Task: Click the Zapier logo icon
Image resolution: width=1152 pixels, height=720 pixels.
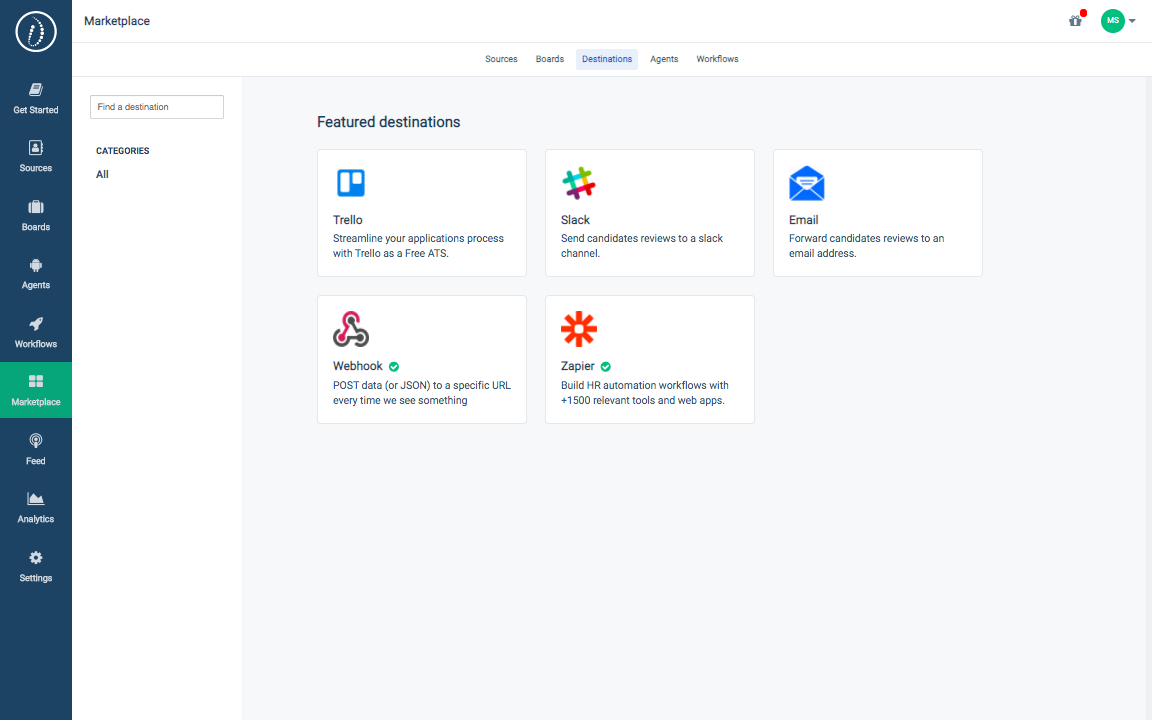Action: (x=579, y=328)
